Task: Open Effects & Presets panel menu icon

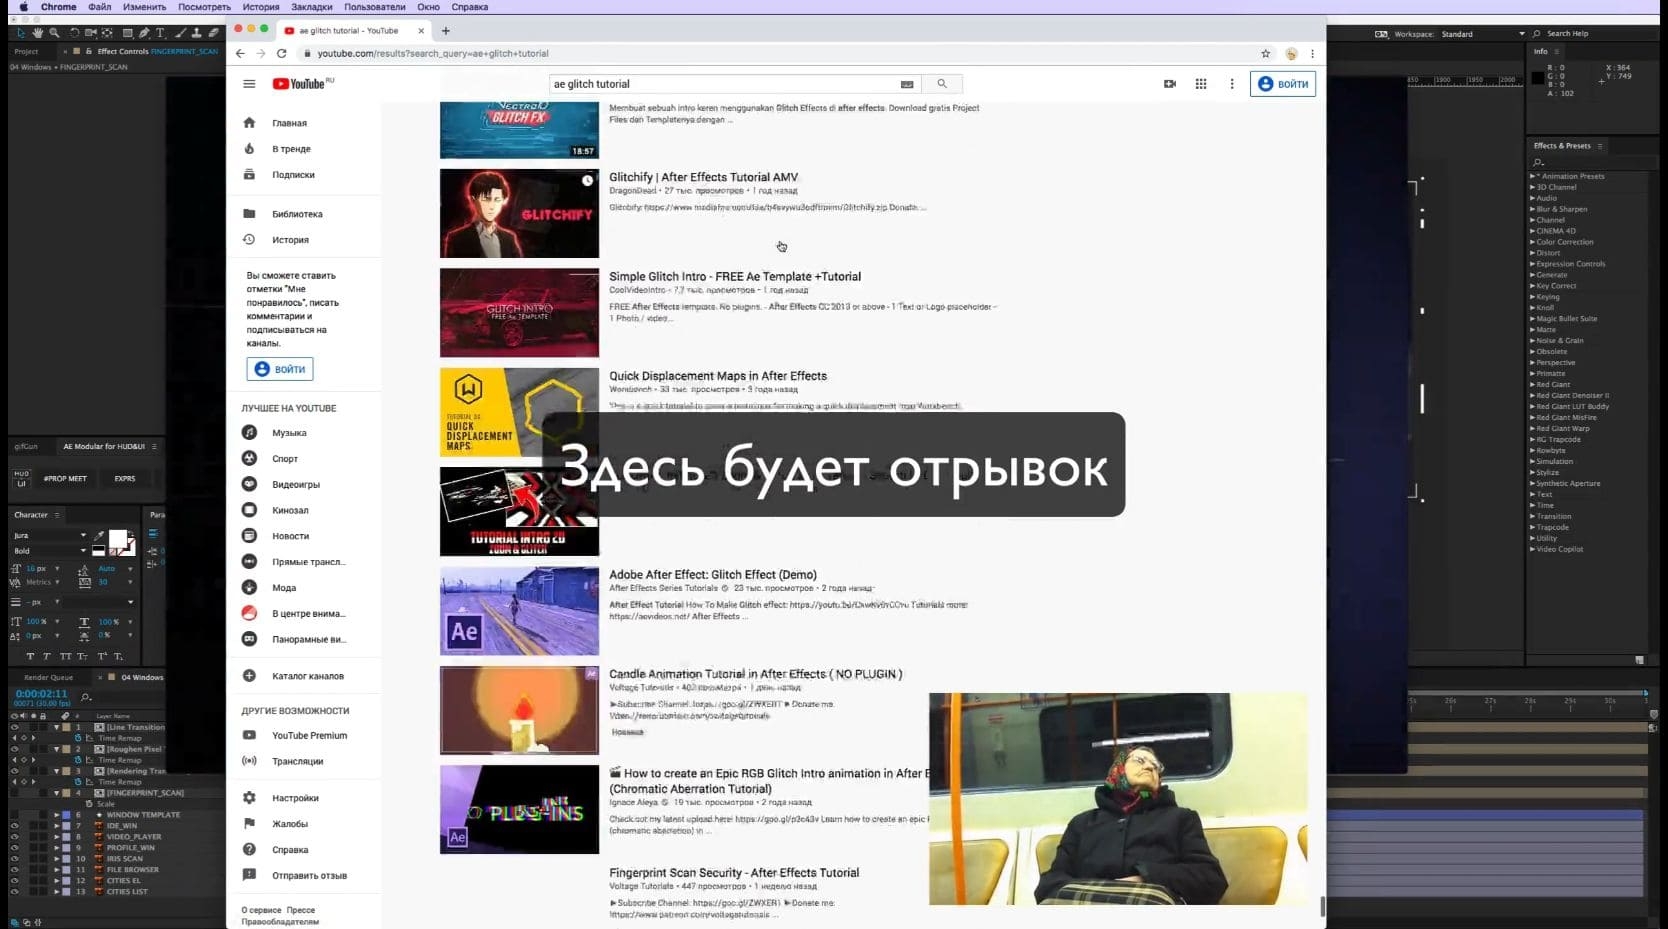Action: pyautogui.click(x=1600, y=146)
